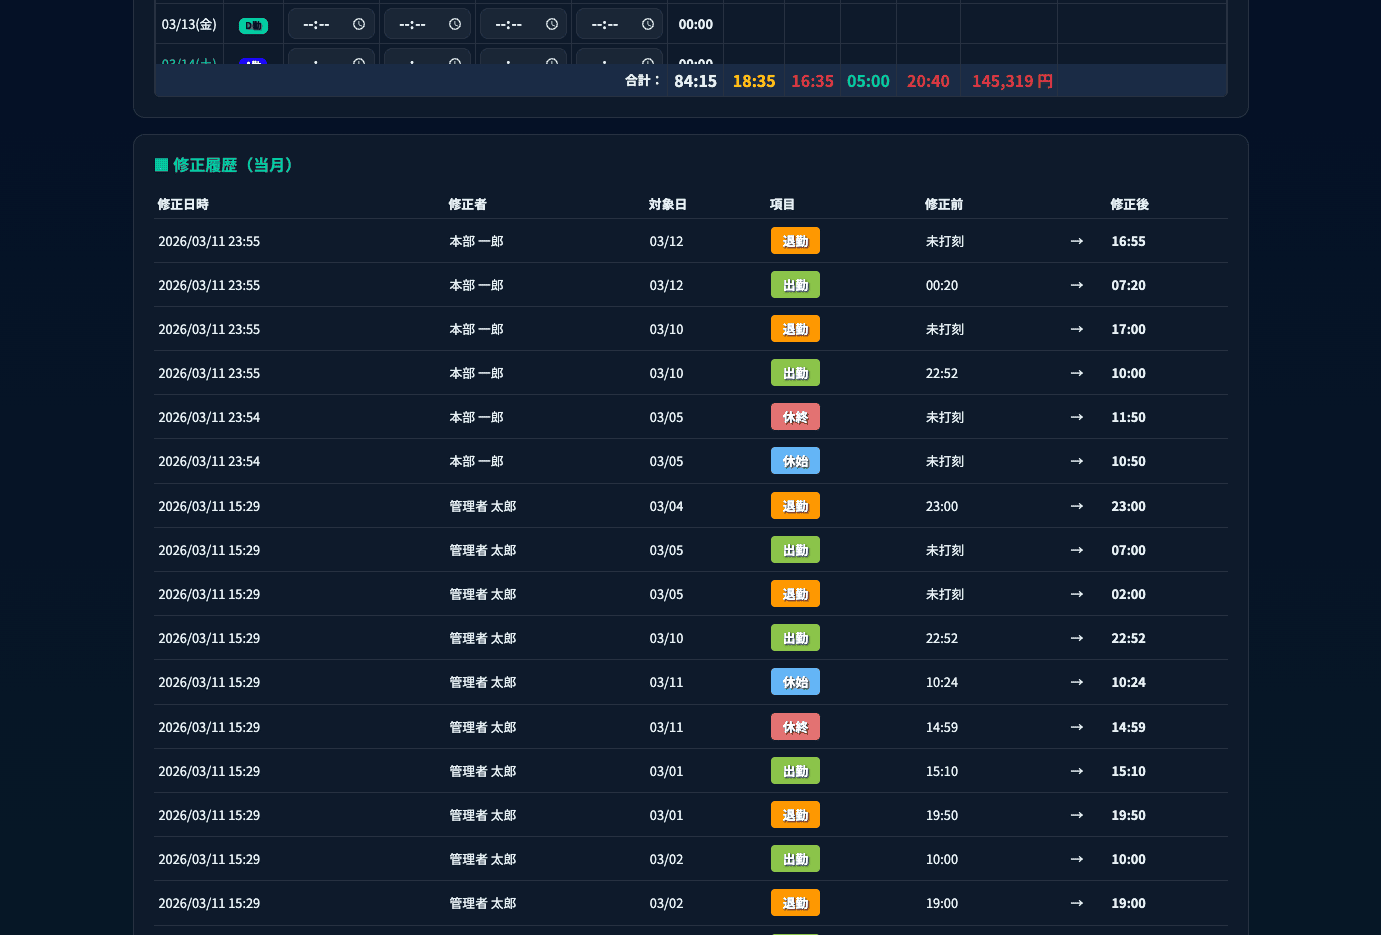Viewport: 1381px width, 935px height.
Task: Open the fourth clock picker in the 03/13 row
Action: (x=648, y=24)
